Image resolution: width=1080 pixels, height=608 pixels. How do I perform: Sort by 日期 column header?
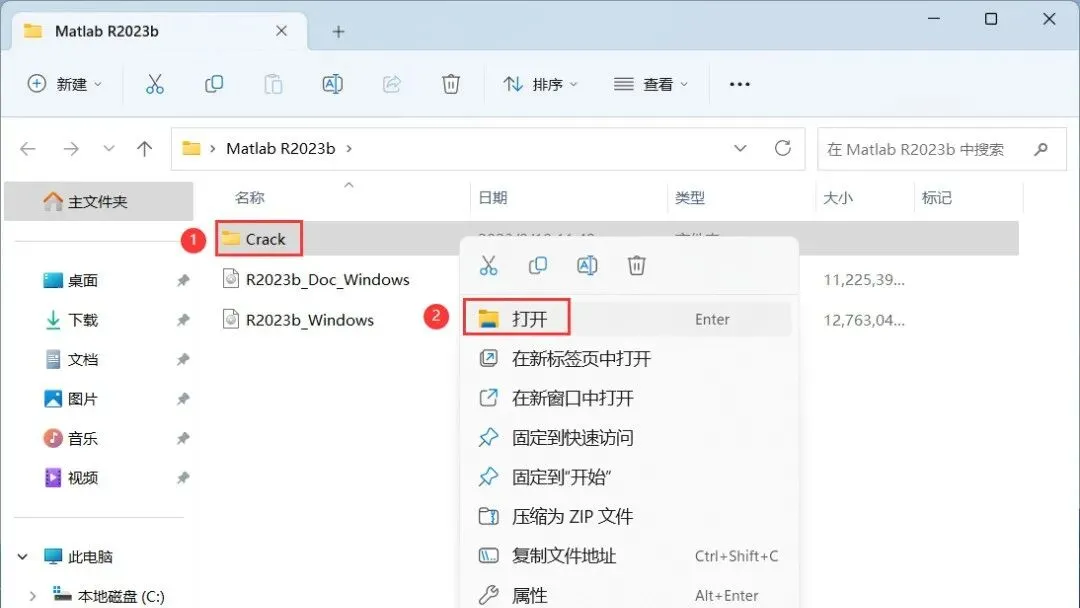[492, 198]
